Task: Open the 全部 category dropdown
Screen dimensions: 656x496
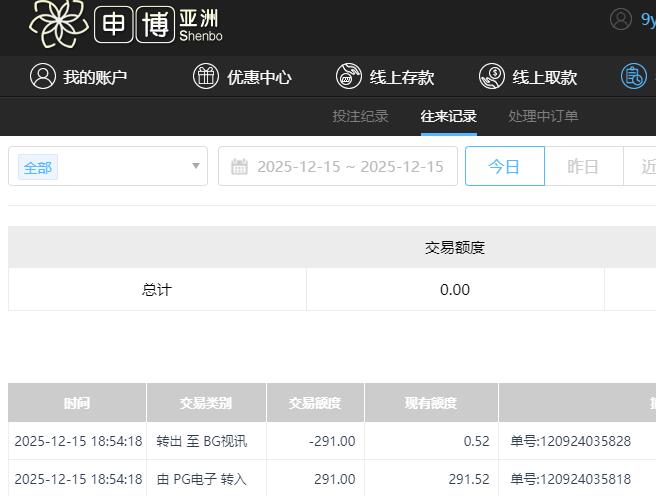Action: coord(108,167)
